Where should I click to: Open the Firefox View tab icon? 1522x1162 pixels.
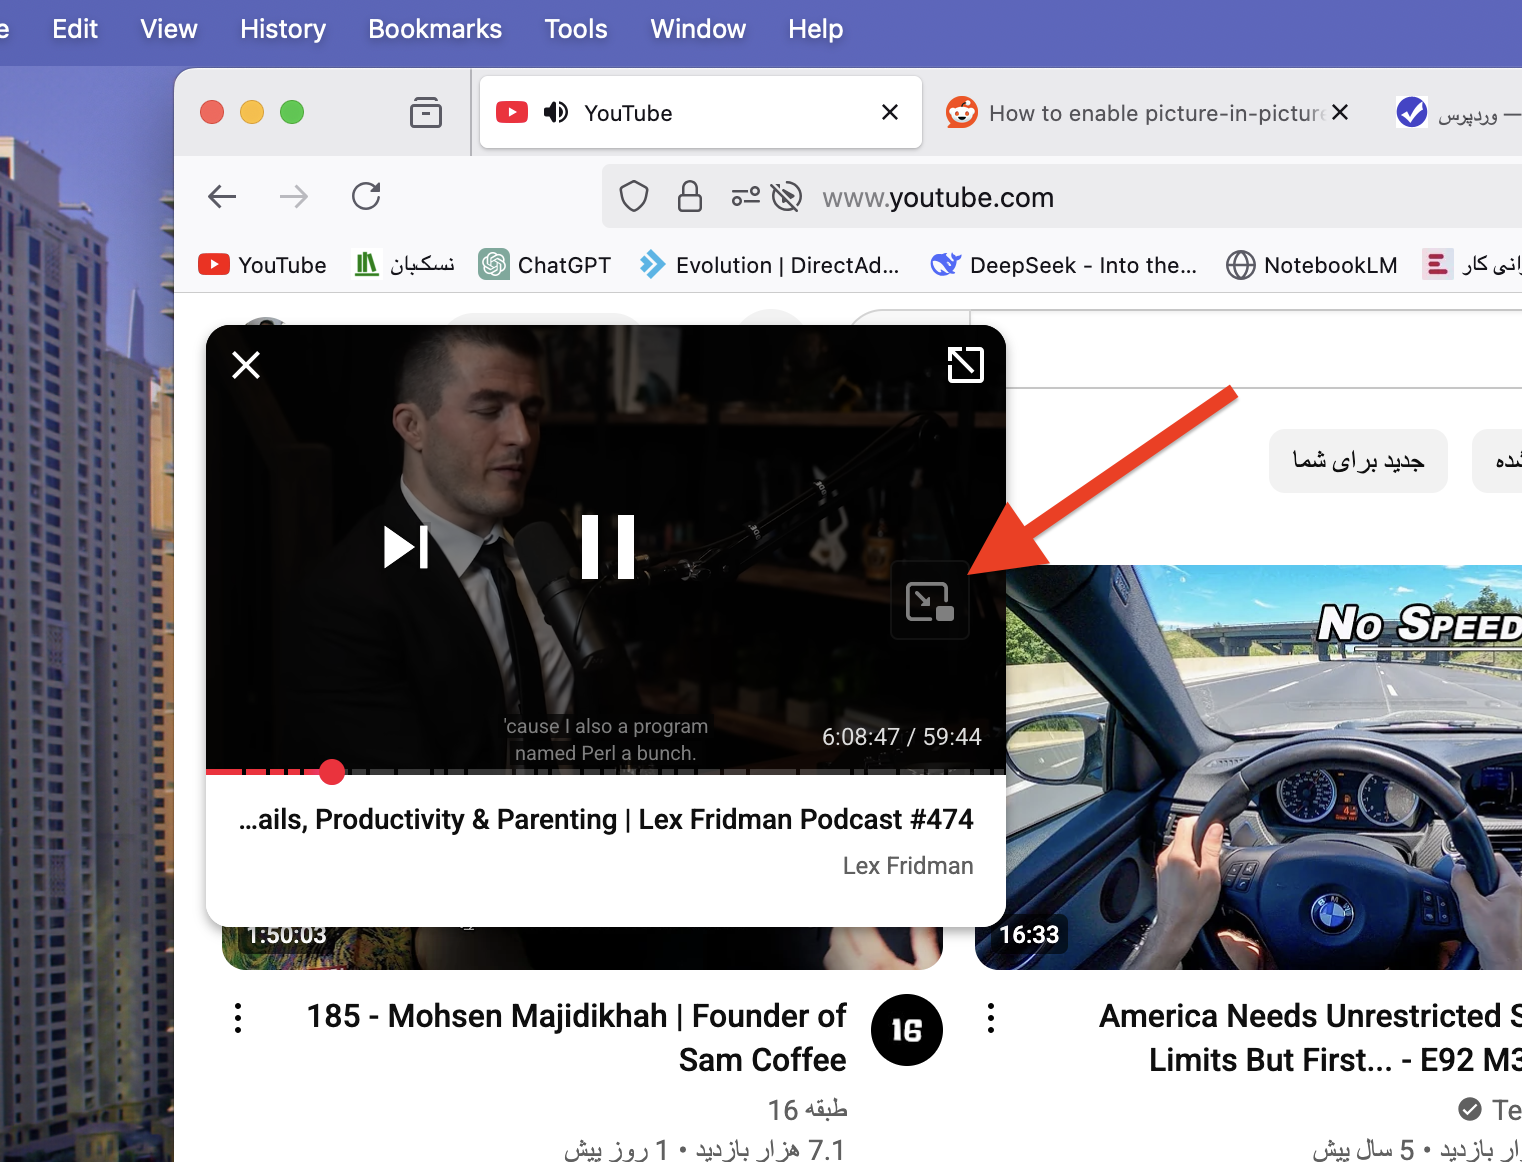pyautogui.click(x=426, y=112)
